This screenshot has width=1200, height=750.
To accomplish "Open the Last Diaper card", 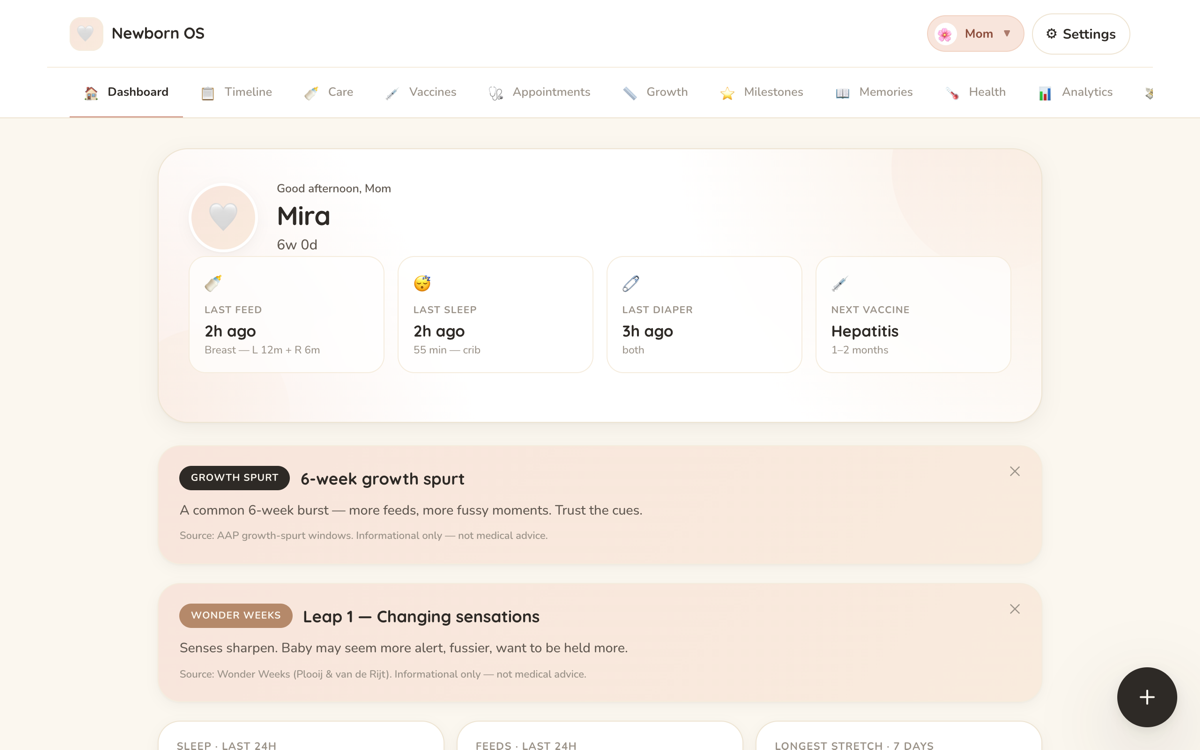I will (704, 315).
